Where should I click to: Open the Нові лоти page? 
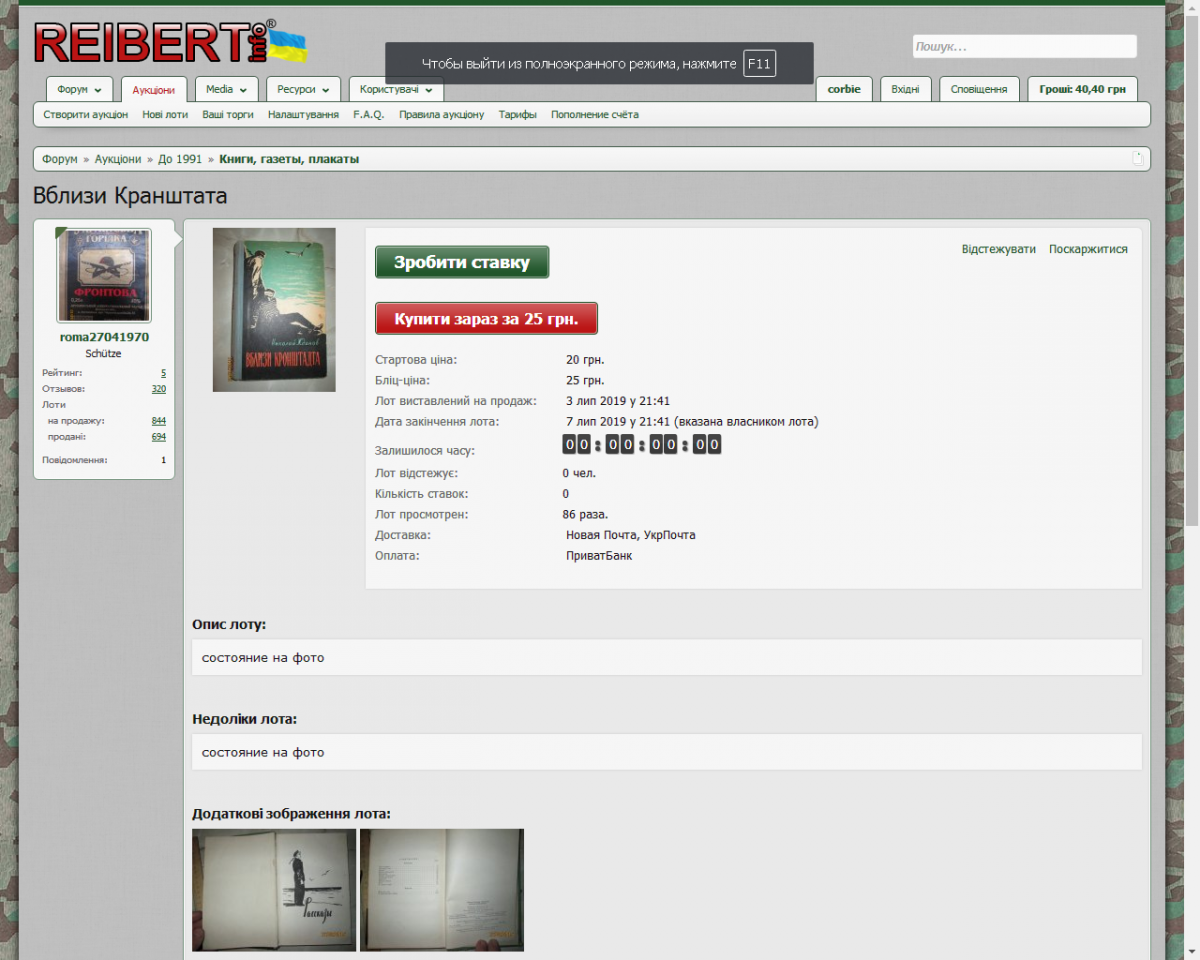(x=165, y=114)
